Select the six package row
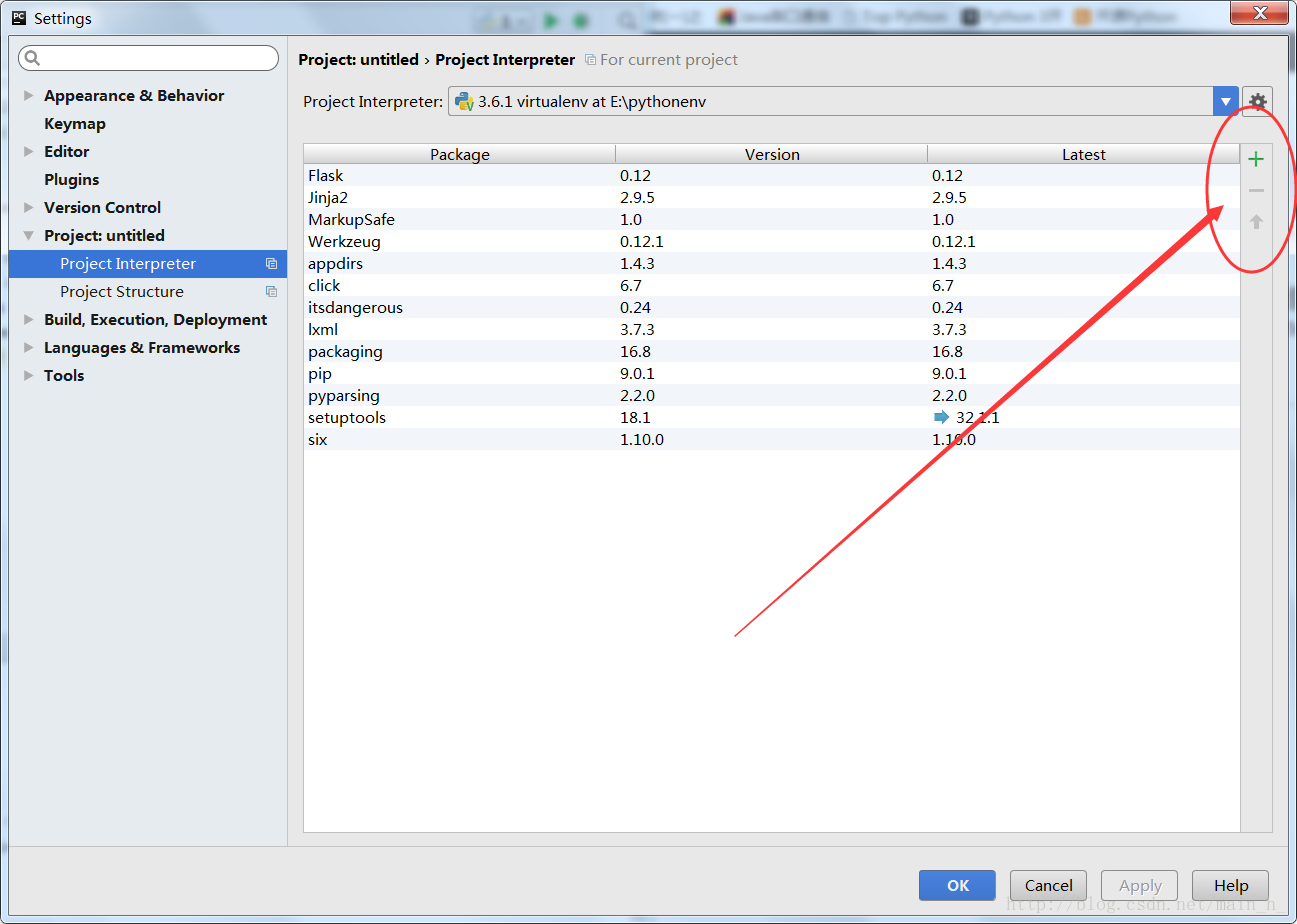 click(x=772, y=440)
